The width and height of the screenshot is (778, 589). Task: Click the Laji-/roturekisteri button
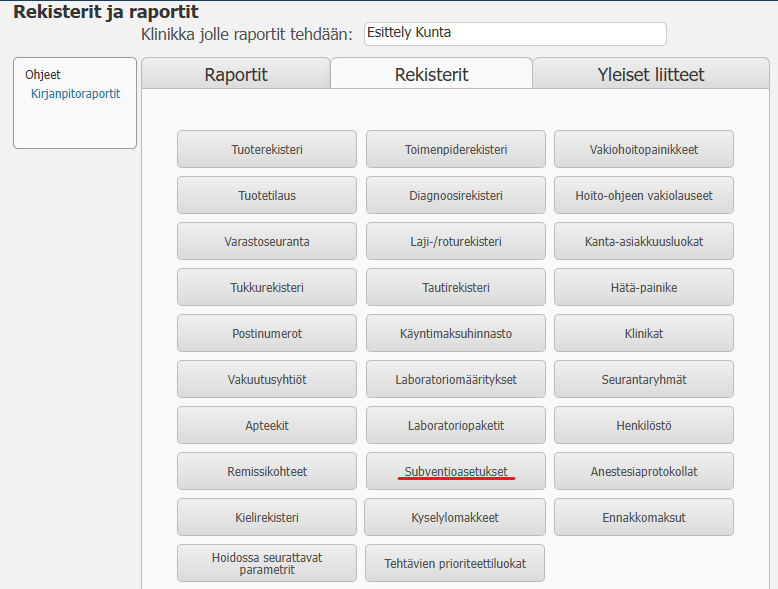coord(455,242)
